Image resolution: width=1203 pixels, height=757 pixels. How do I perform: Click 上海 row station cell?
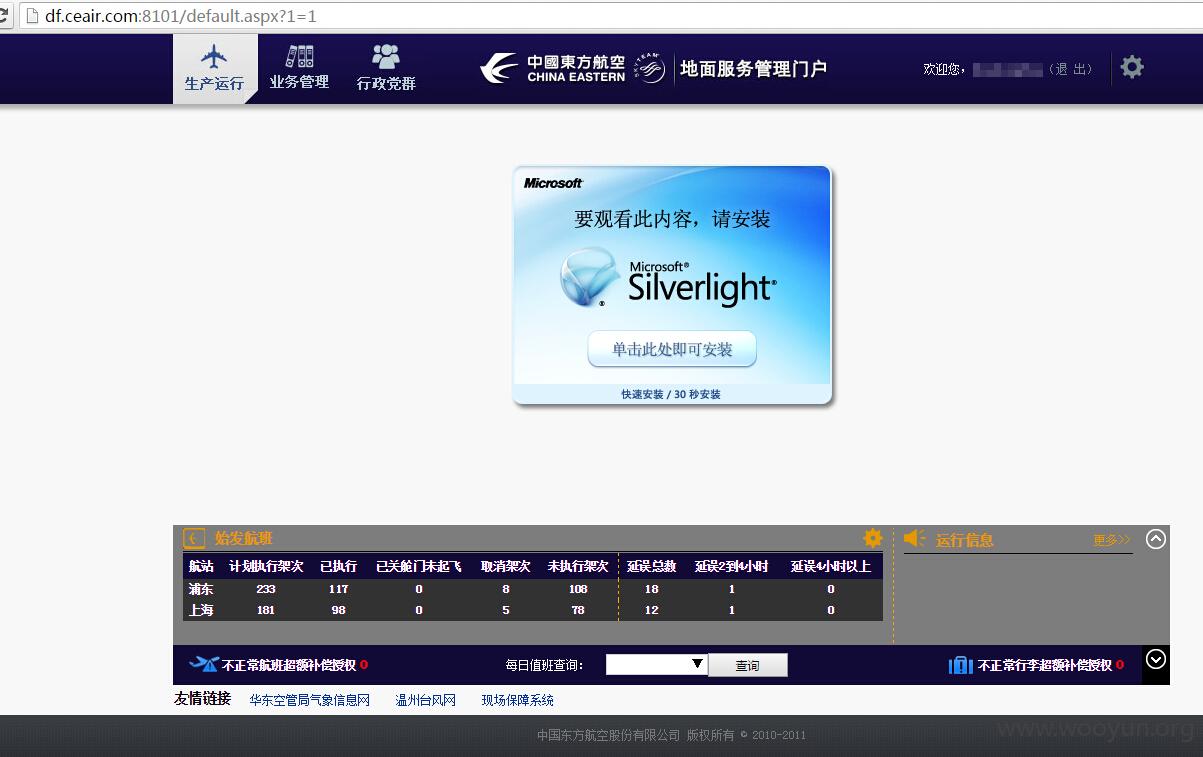point(201,610)
